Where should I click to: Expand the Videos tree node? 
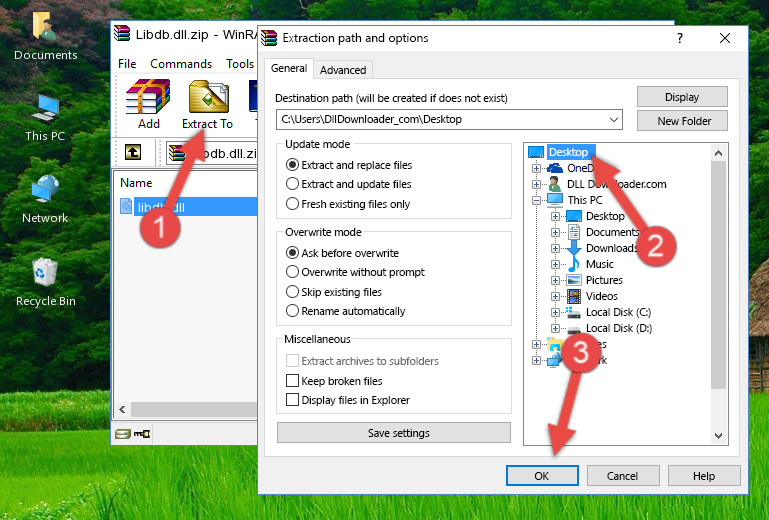pyautogui.click(x=555, y=296)
